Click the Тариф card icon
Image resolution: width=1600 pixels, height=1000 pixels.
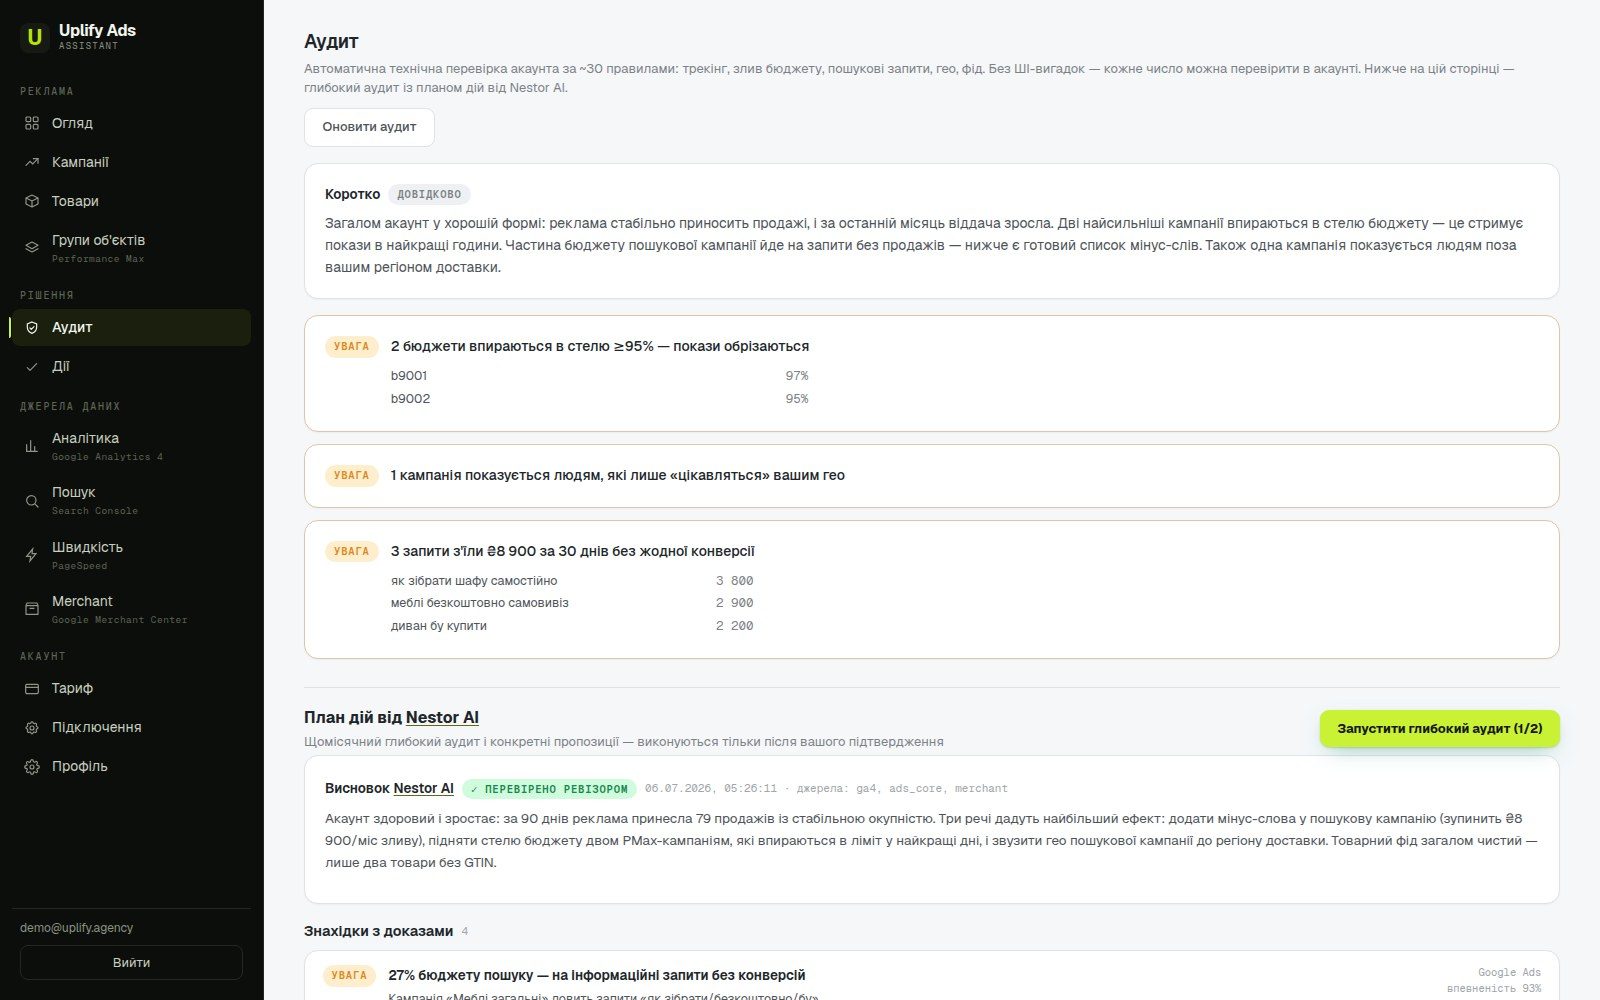pyautogui.click(x=32, y=688)
